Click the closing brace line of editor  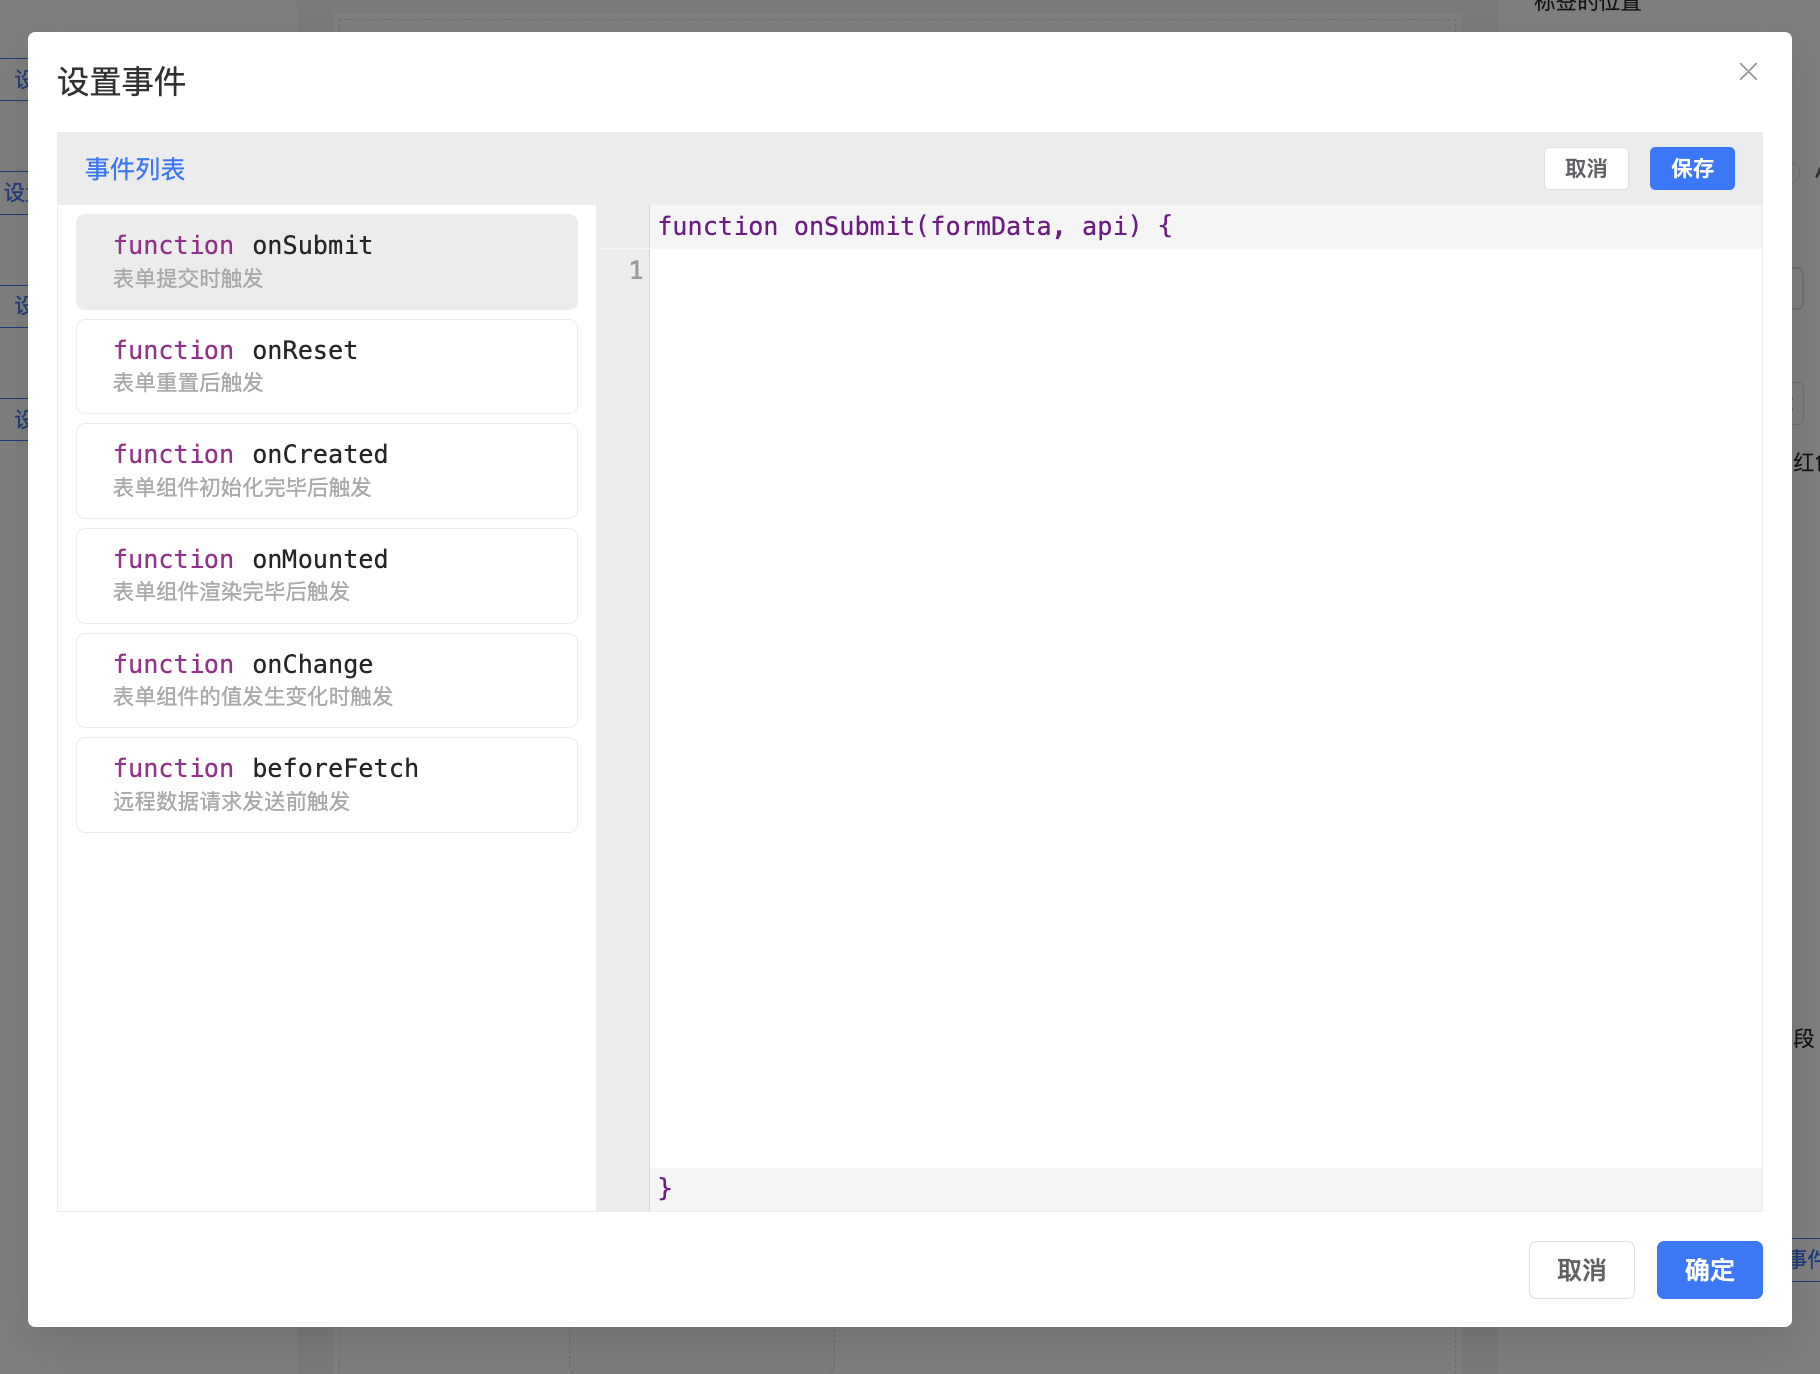[666, 1188]
